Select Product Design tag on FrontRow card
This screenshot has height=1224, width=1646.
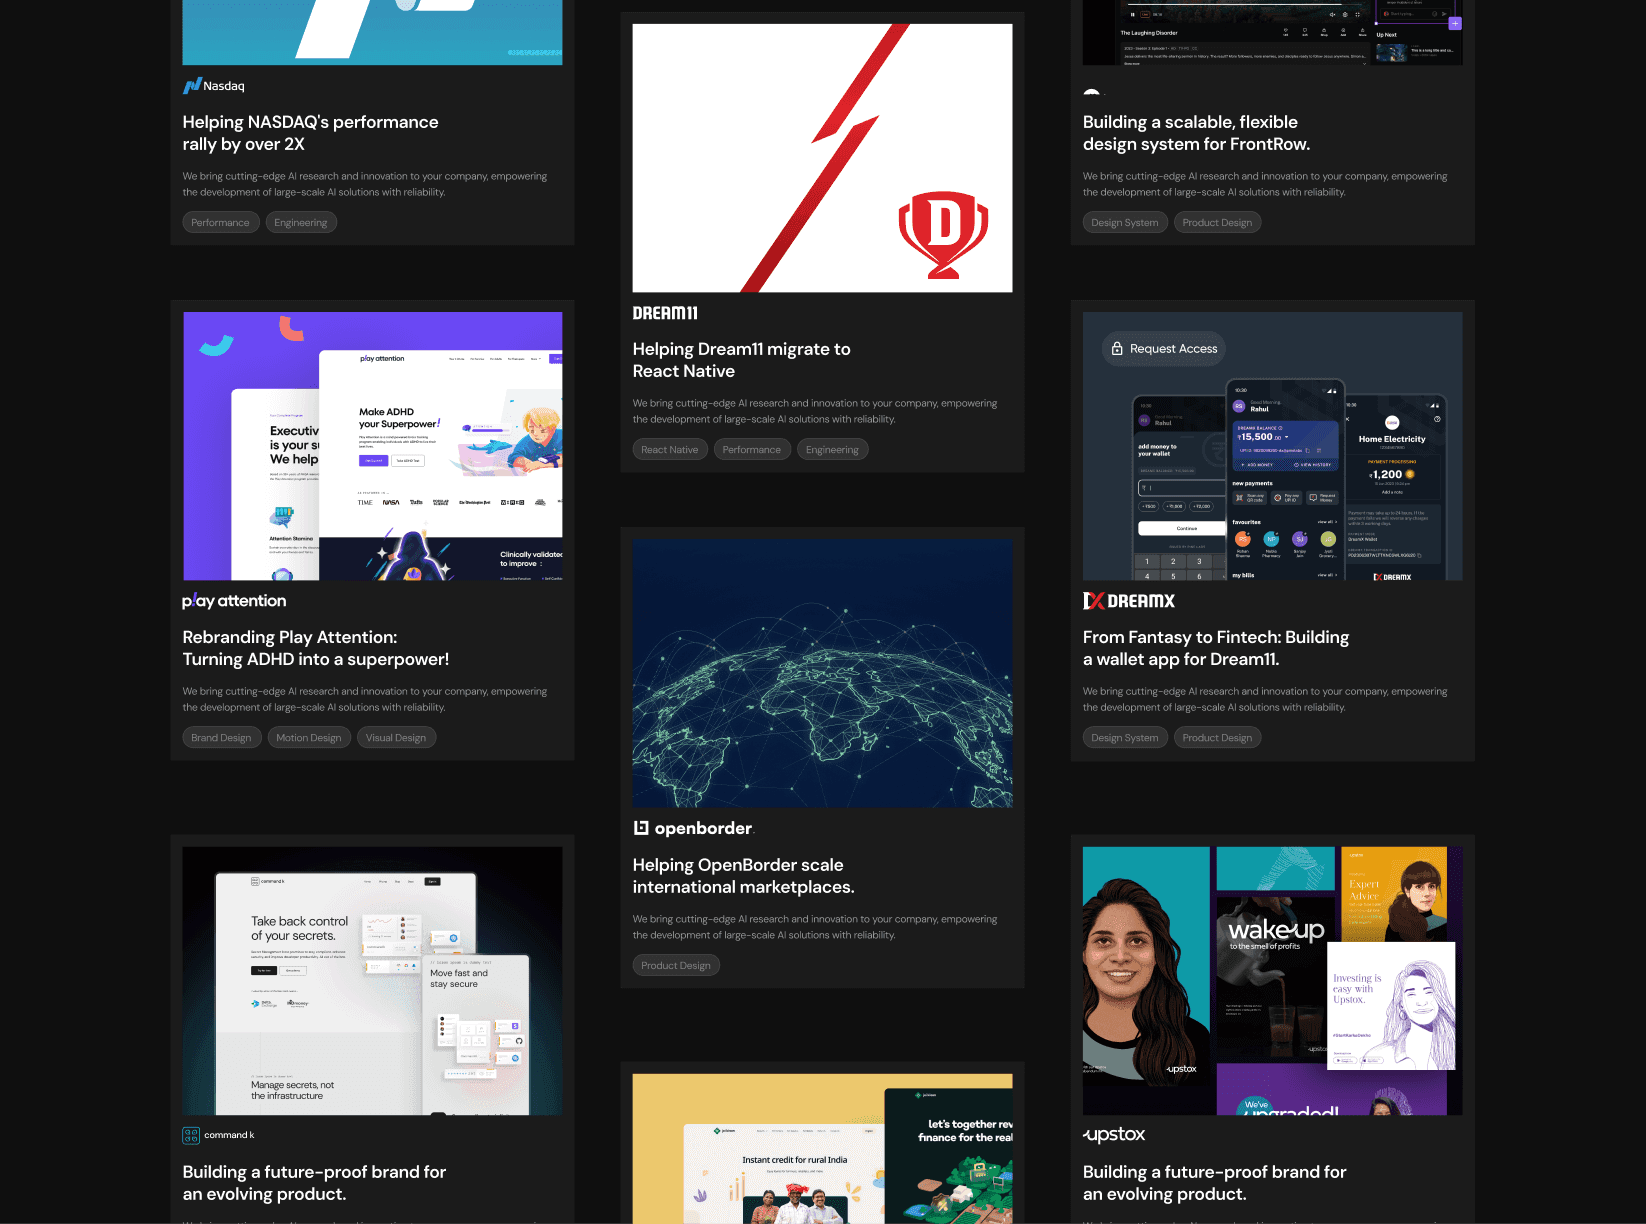click(x=1217, y=223)
